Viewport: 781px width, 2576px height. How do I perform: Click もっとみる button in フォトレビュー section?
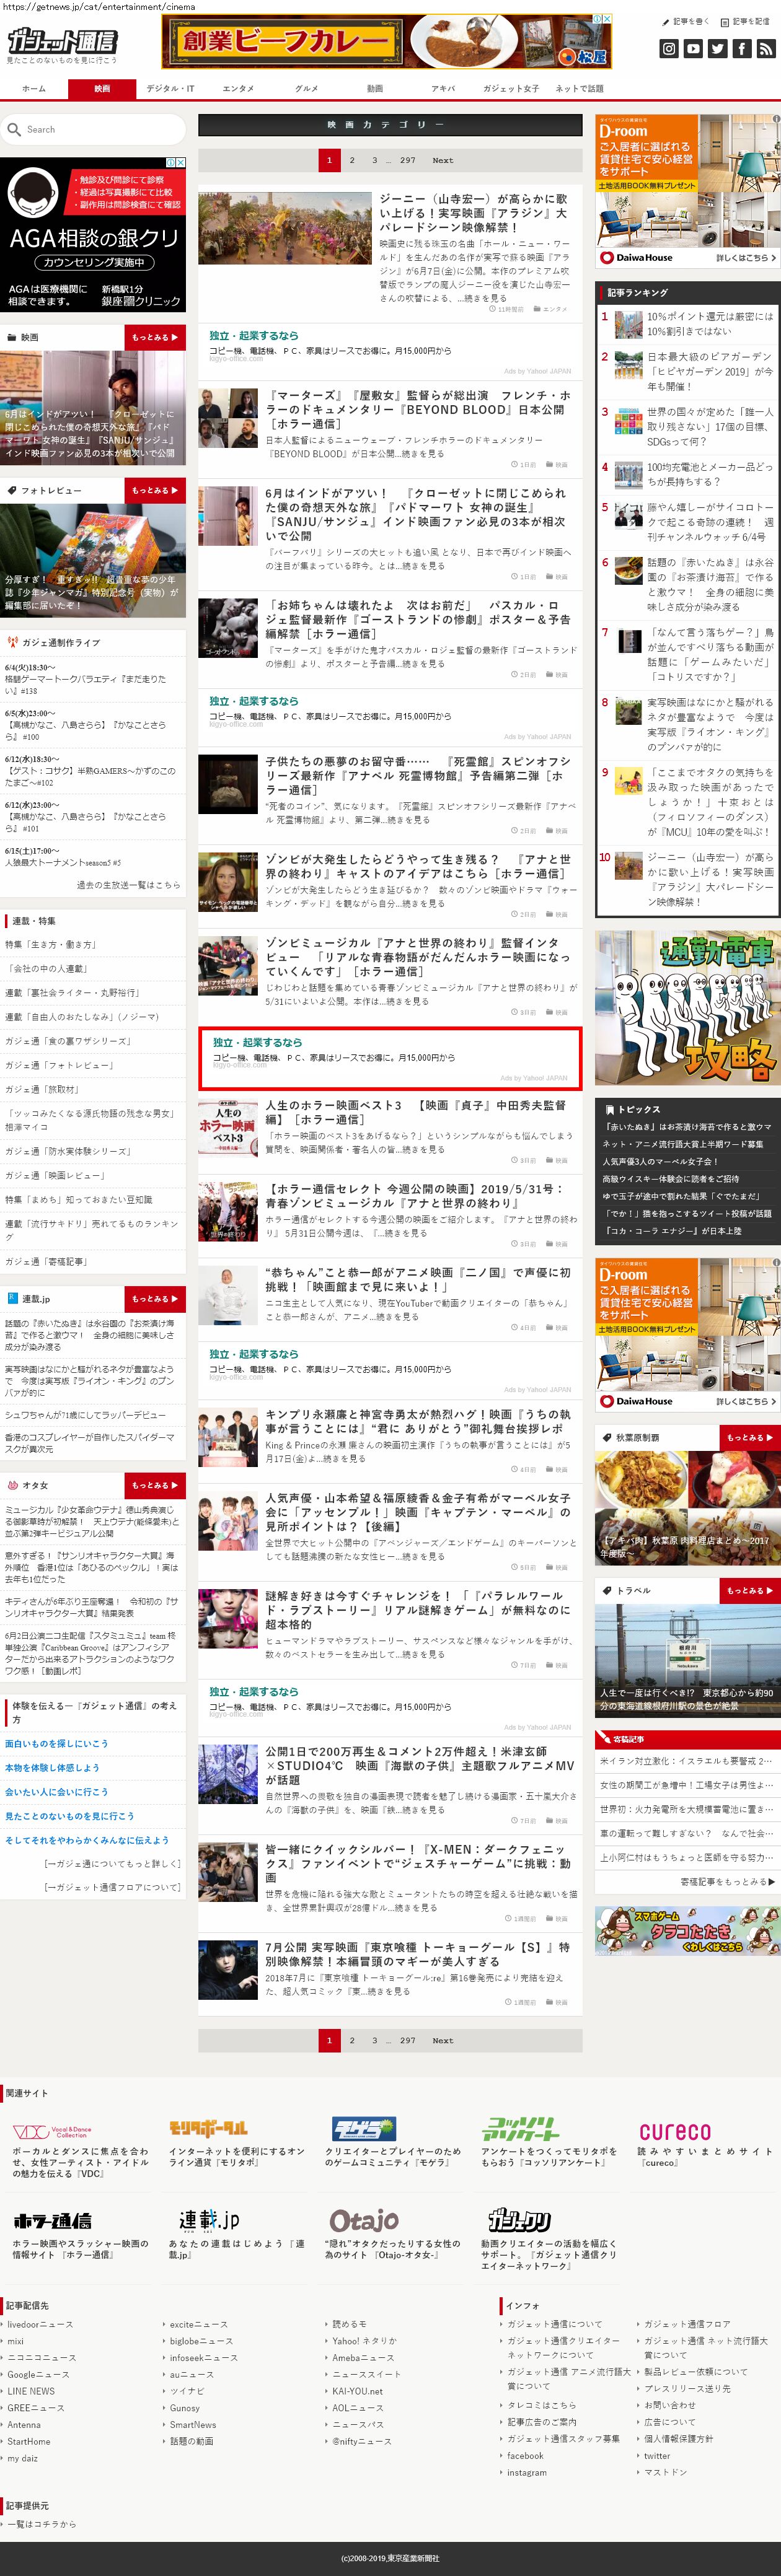(155, 490)
